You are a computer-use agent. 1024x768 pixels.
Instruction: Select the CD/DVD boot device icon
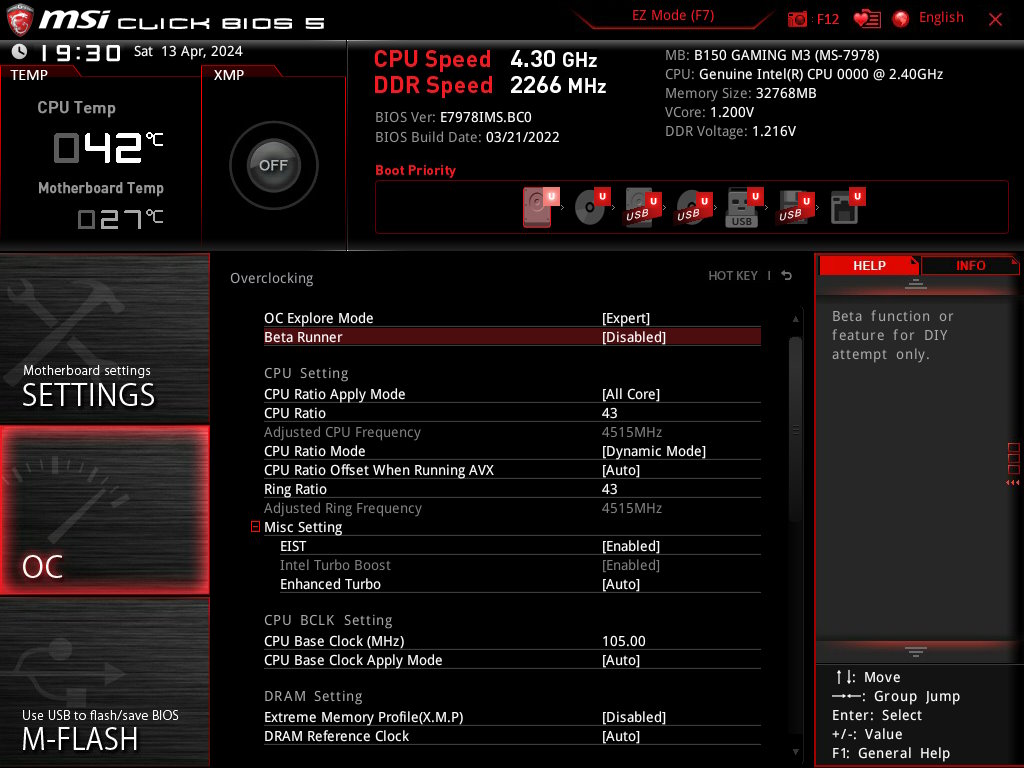(x=591, y=208)
